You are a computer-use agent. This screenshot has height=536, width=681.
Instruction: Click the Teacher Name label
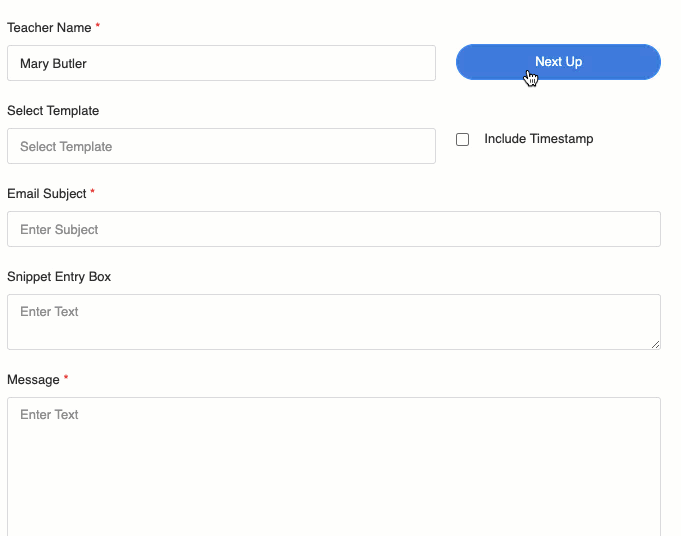pos(49,27)
